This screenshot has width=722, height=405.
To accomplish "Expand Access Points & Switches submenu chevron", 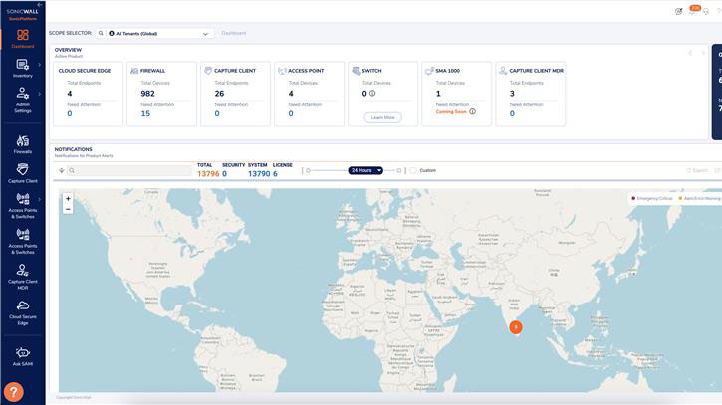I will click(x=40, y=199).
